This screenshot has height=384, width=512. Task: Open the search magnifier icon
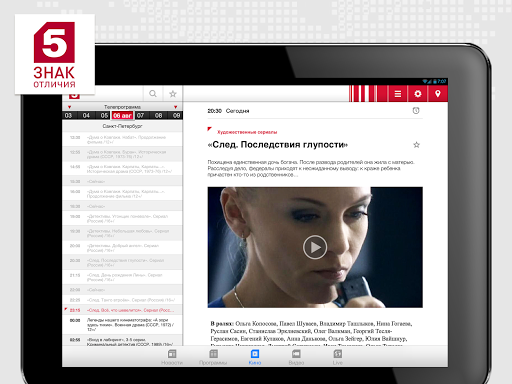[x=153, y=94]
